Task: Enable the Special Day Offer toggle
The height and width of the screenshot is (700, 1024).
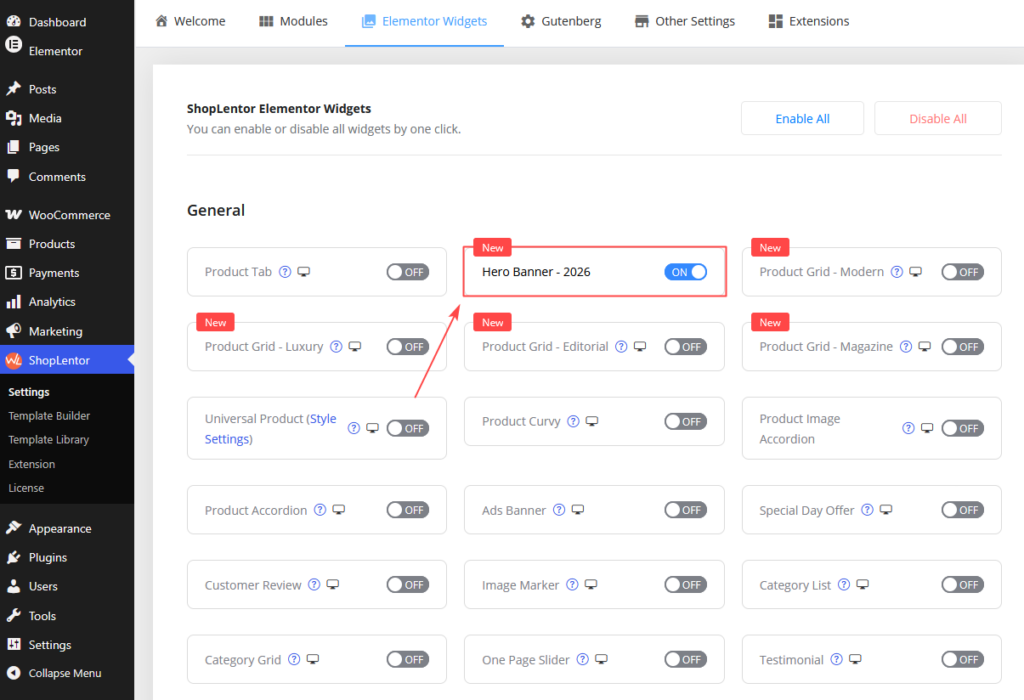Action: click(962, 509)
